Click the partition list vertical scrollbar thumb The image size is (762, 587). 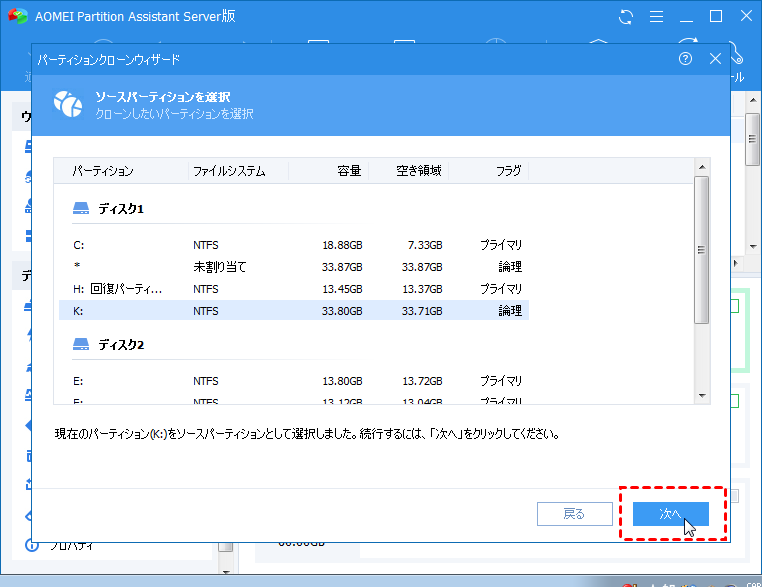tap(701, 250)
